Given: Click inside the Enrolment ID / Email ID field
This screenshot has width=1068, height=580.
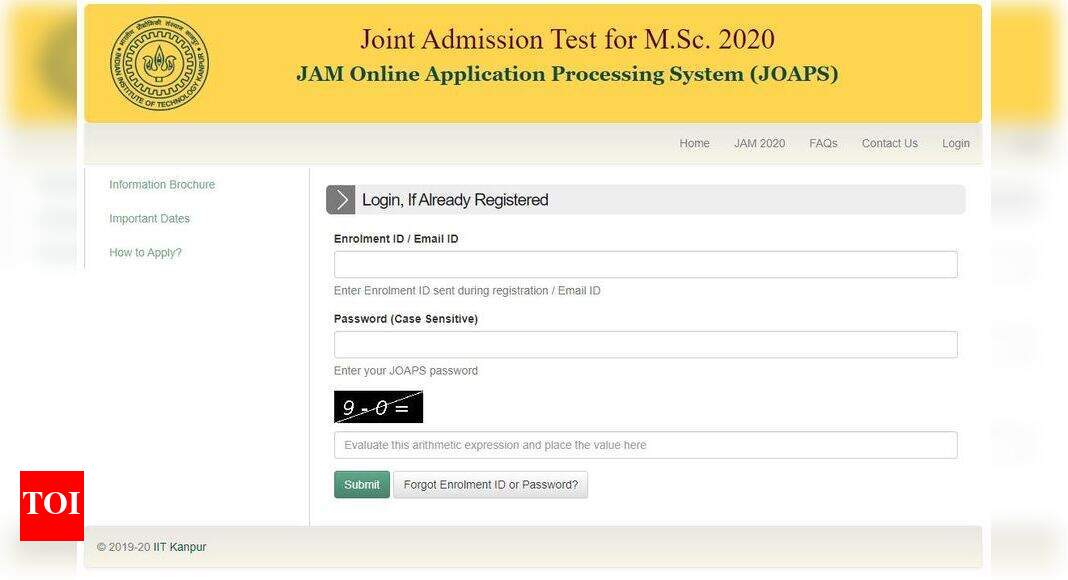Looking at the screenshot, I should (645, 264).
